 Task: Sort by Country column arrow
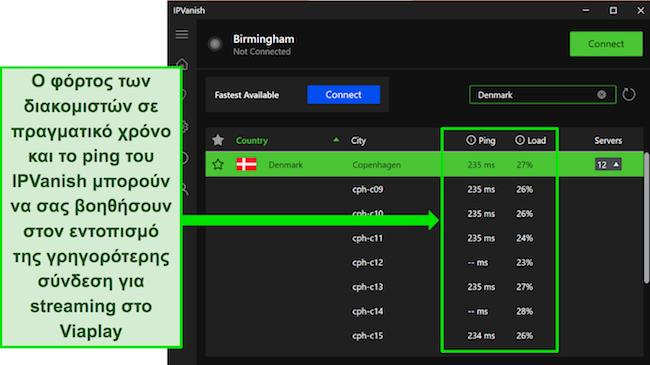[336, 140]
